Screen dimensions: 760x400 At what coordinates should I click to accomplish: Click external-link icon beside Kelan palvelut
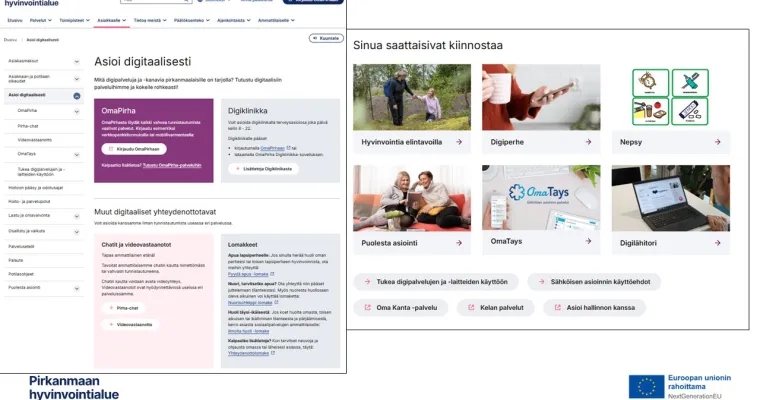[471, 307]
